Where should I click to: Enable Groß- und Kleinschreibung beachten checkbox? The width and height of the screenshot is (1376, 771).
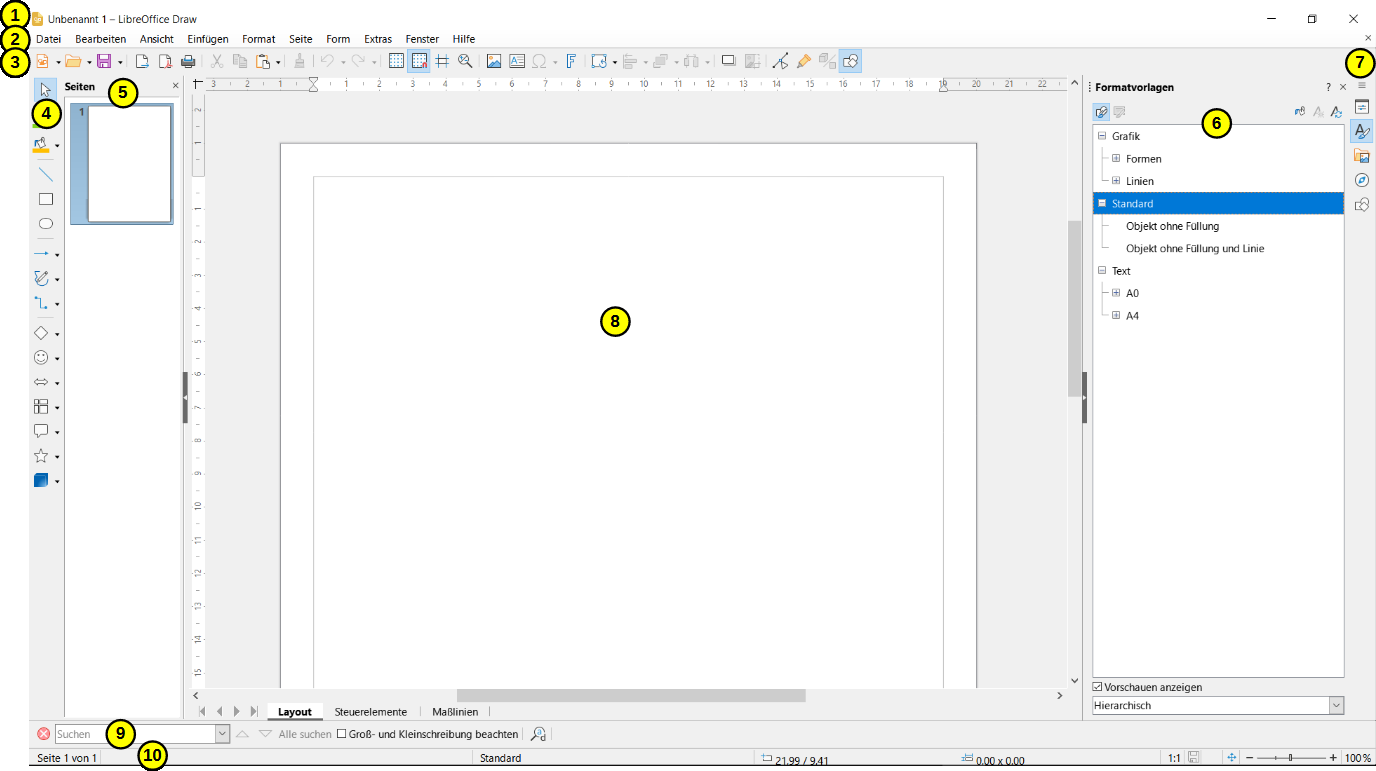[x=341, y=734]
